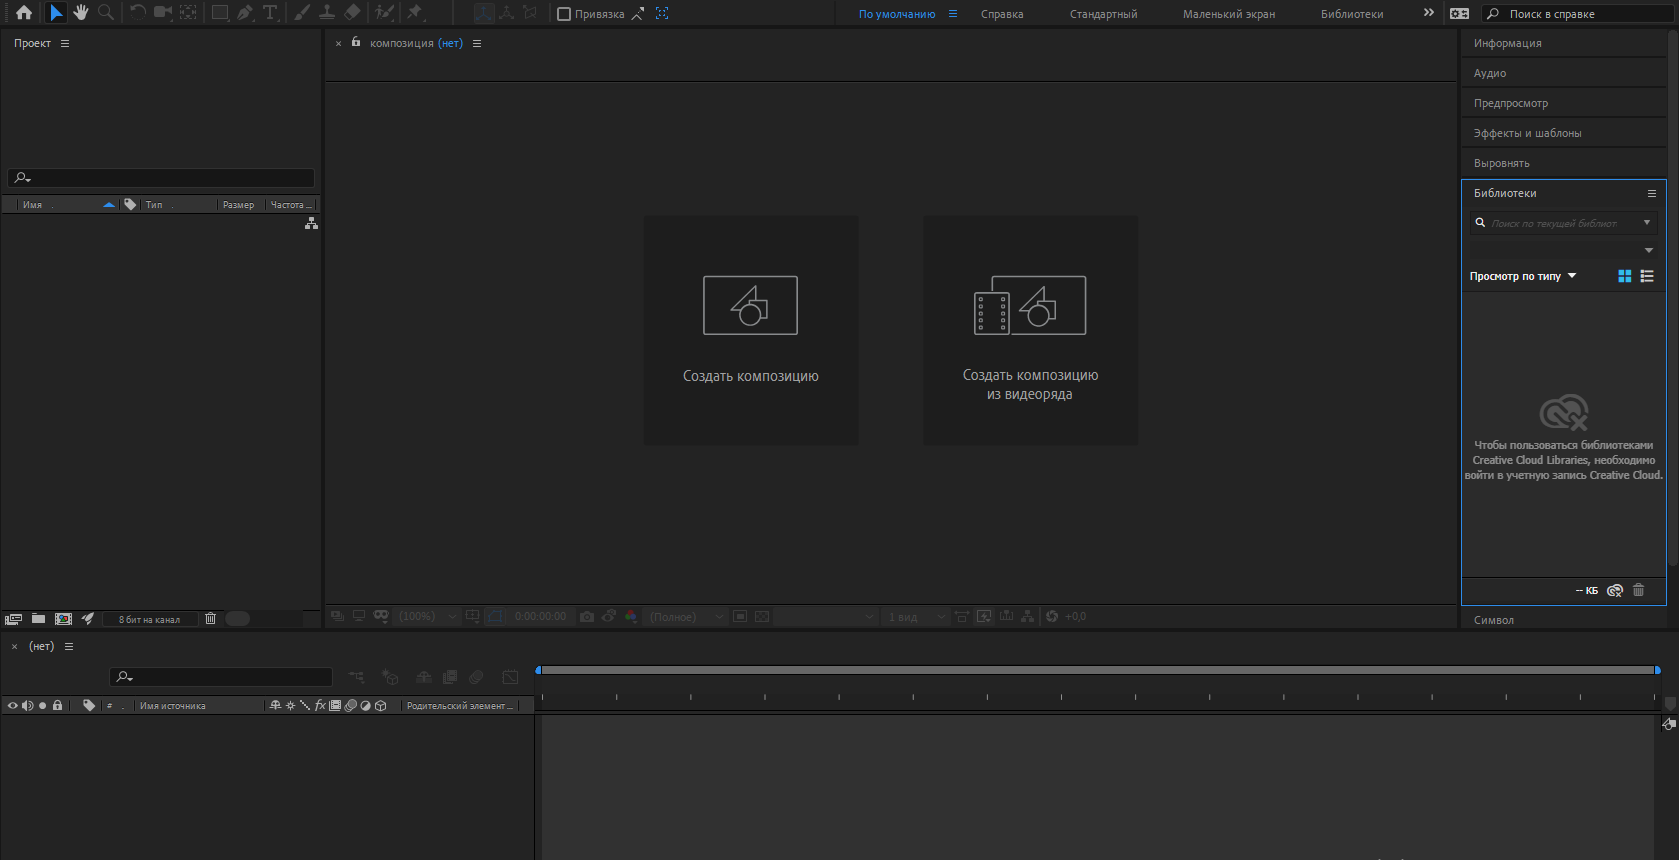The width and height of the screenshot is (1679, 860).
Task: Open the композиция panel menu
Action: point(477,43)
